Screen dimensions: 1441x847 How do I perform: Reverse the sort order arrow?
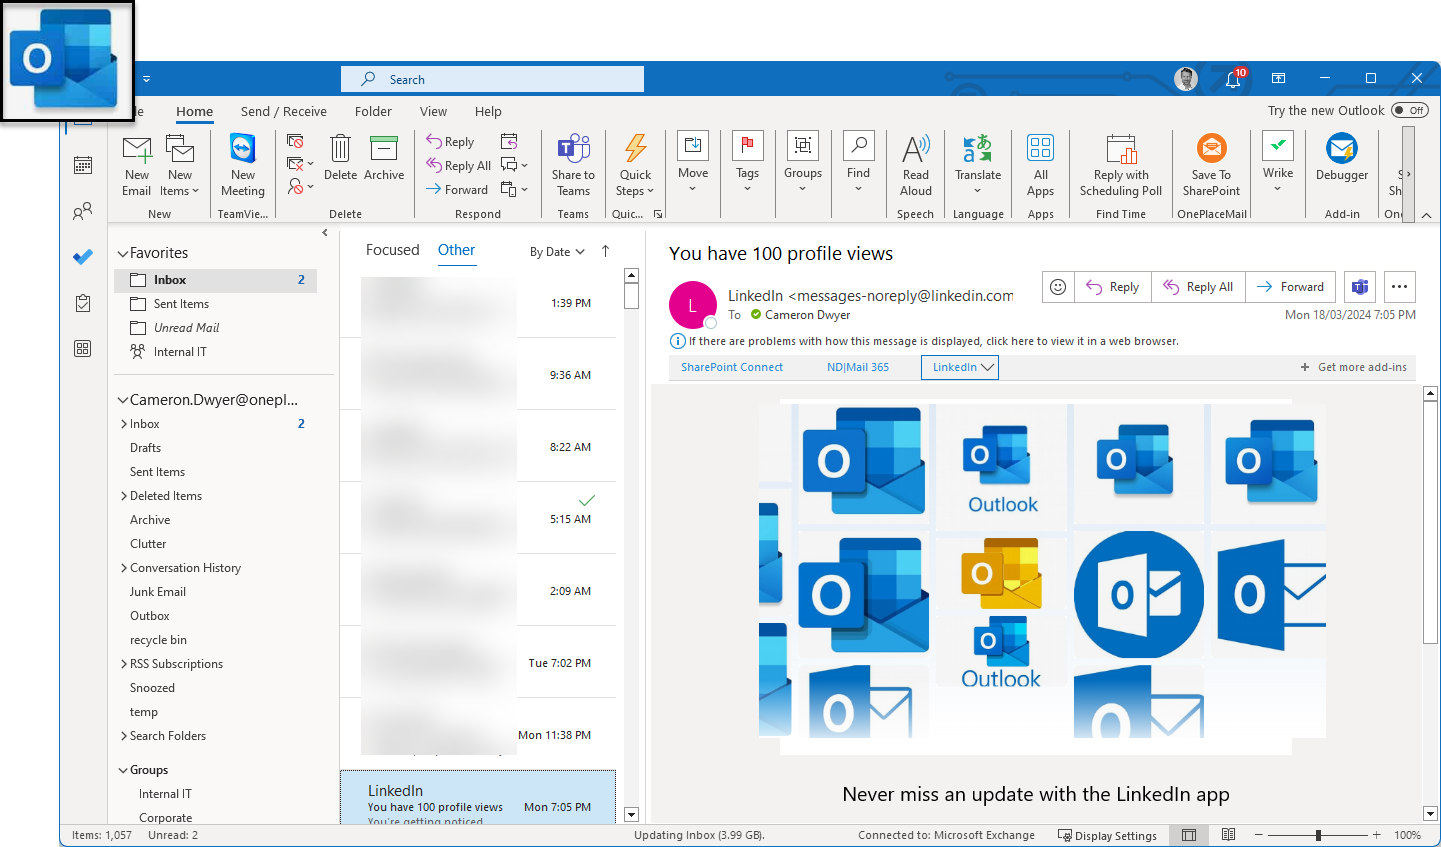click(605, 251)
